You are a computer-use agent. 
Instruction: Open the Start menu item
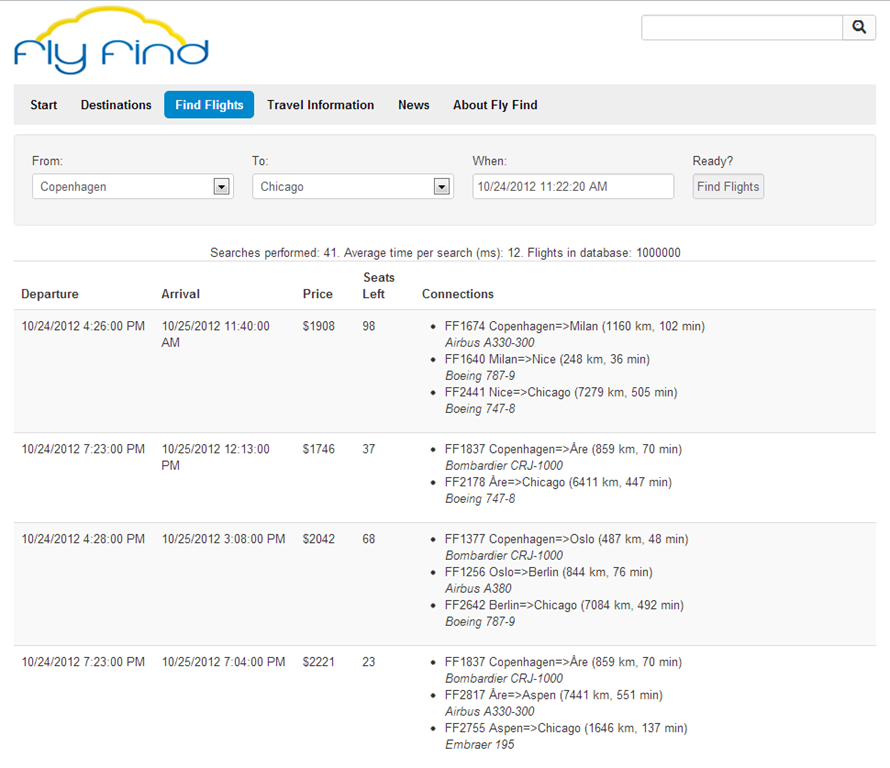coord(44,105)
